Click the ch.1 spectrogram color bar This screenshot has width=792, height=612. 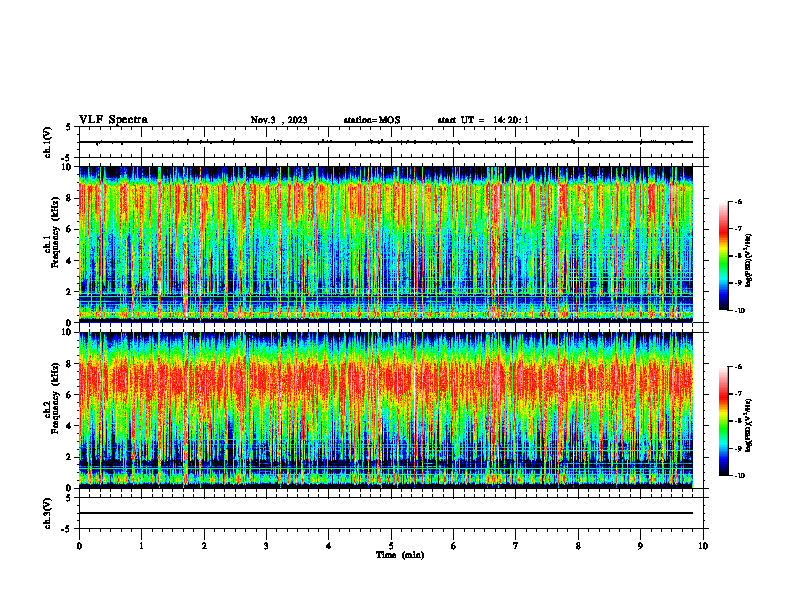(724, 256)
